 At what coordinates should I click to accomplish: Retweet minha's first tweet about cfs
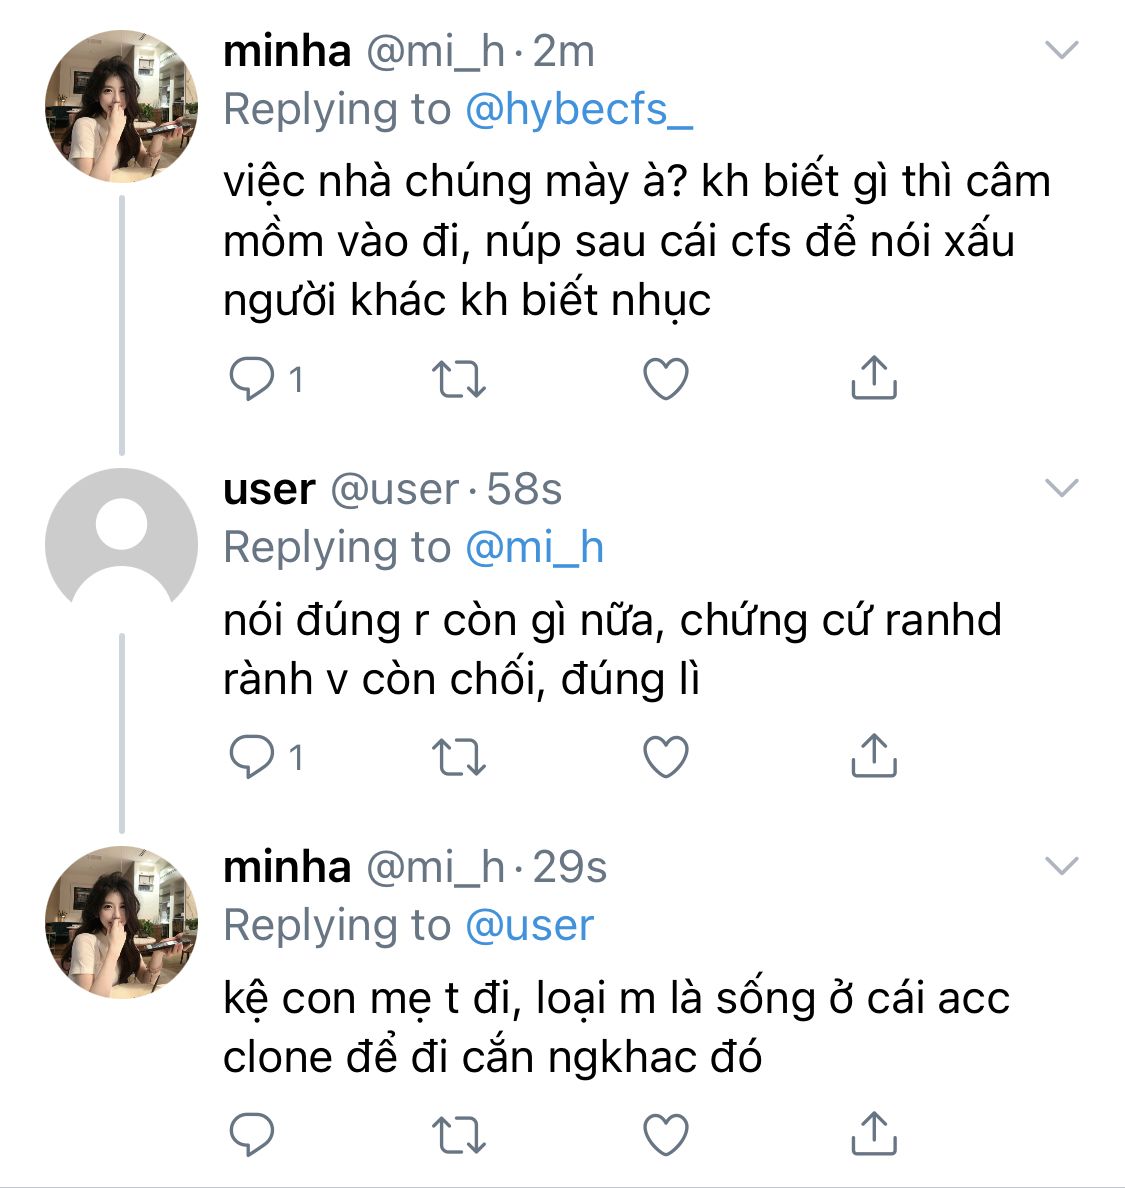click(x=458, y=380)
